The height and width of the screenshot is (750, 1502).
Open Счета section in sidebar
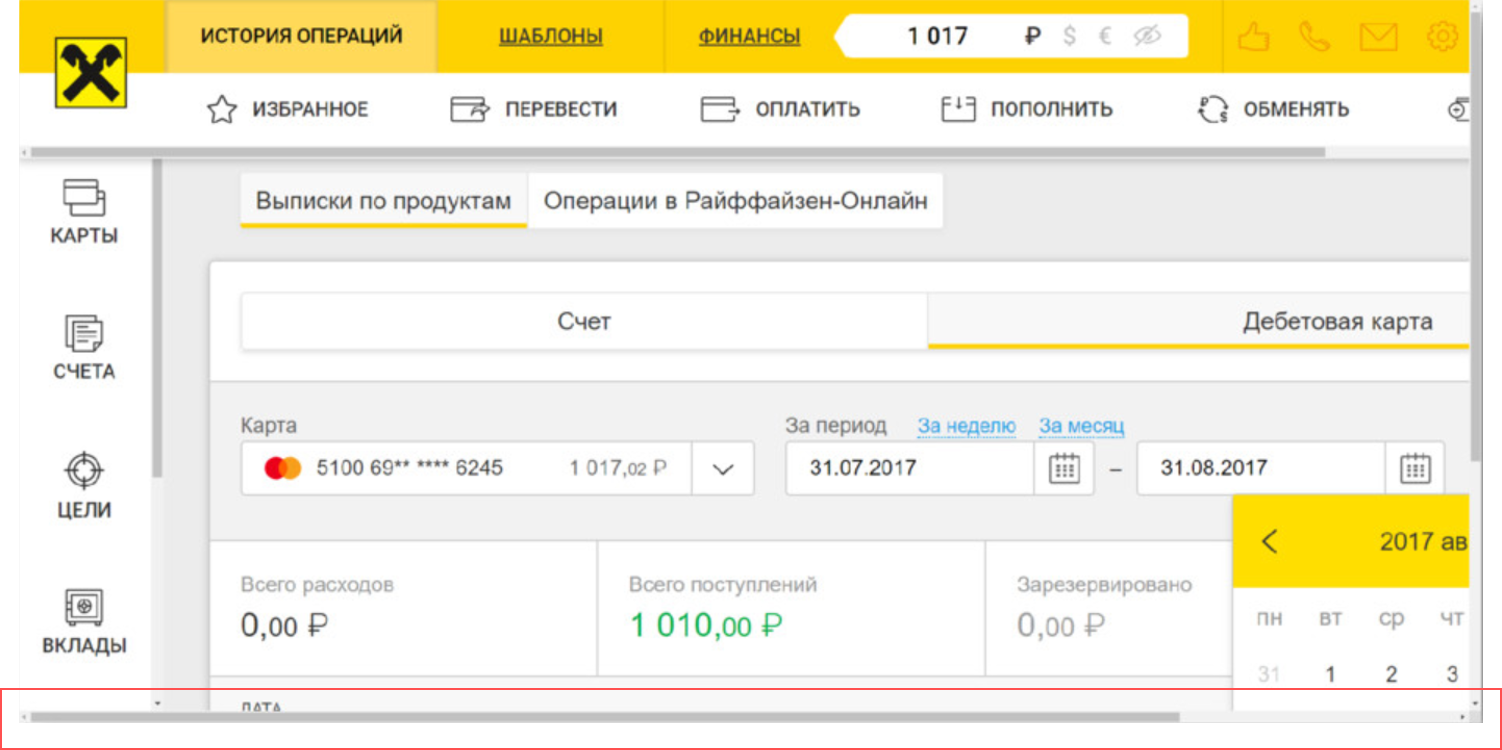coord(84,348)
